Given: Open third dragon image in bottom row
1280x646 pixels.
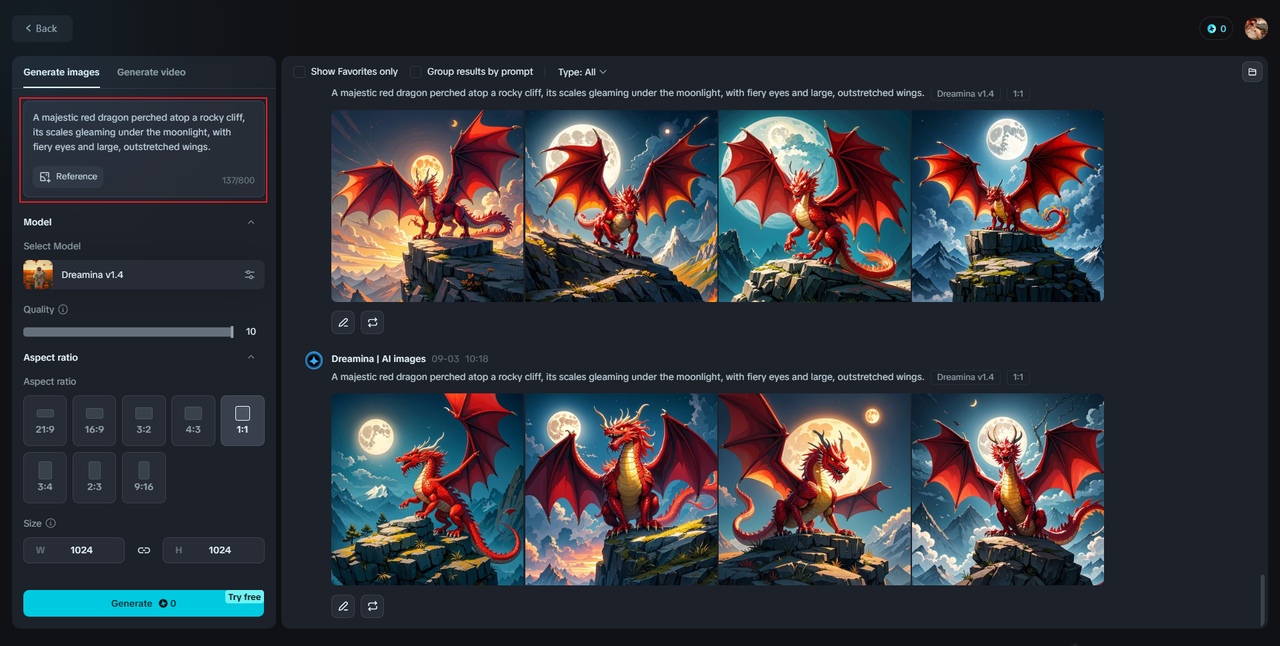Looking at the screenshot, I should click(x=815, y=489).
